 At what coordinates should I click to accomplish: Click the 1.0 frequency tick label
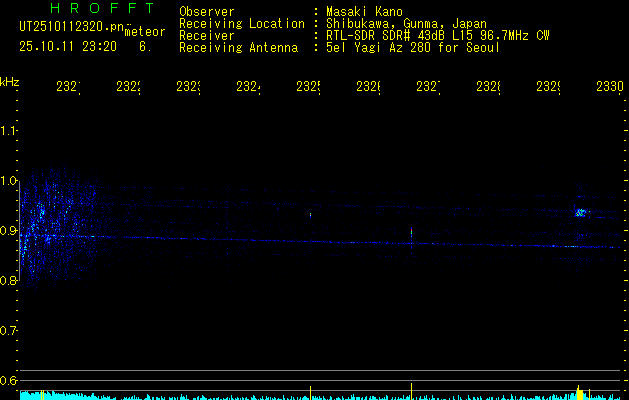(9, 181)
